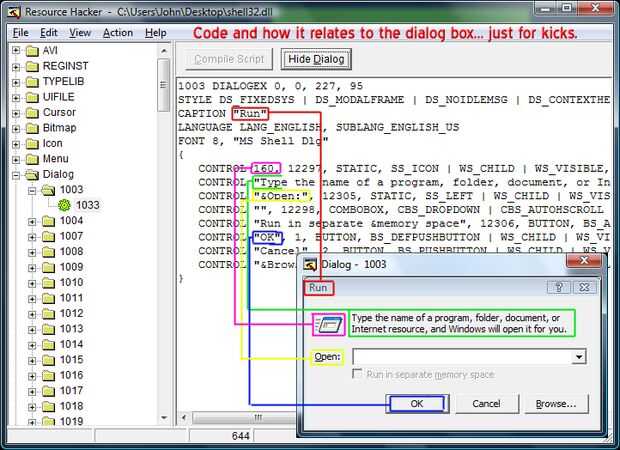
Task: Click the Run program icon in the dialog
Action: click(328, 325)
